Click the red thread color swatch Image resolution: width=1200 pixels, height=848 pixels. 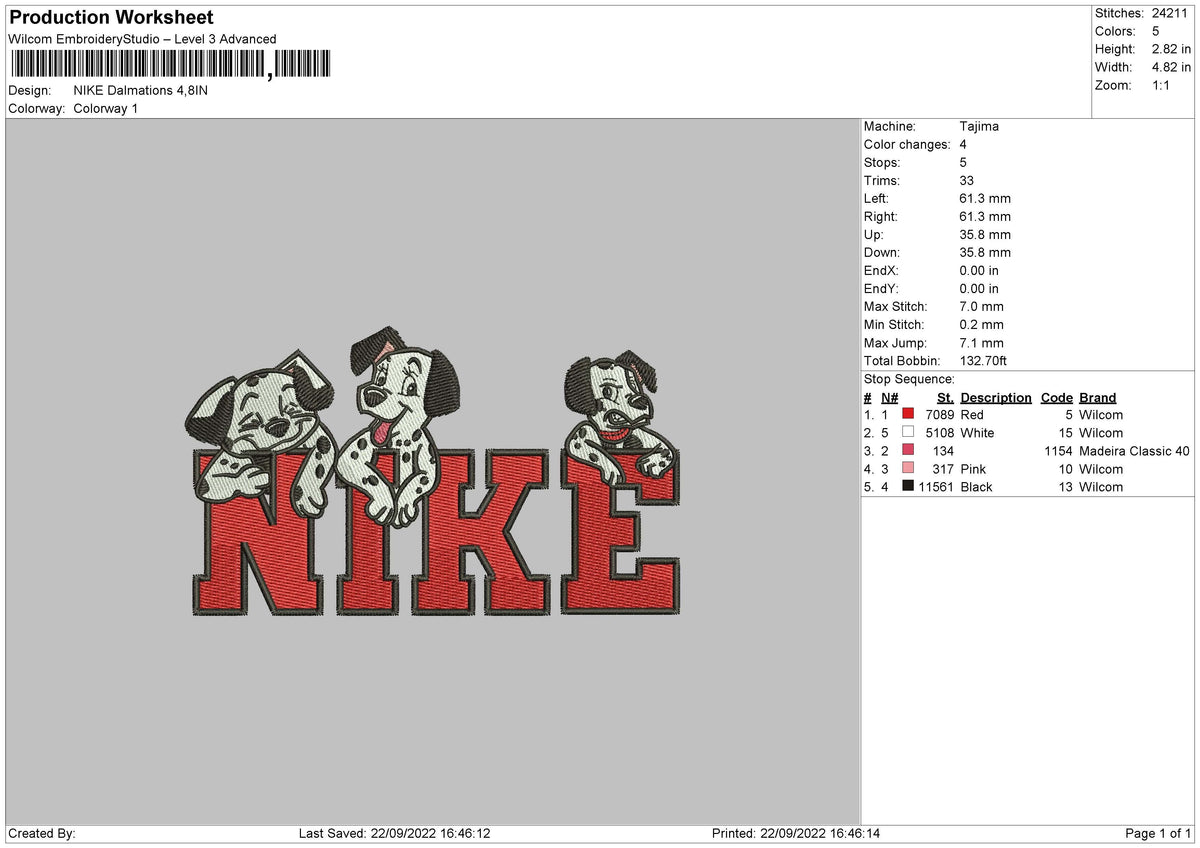tap(908, 414)
